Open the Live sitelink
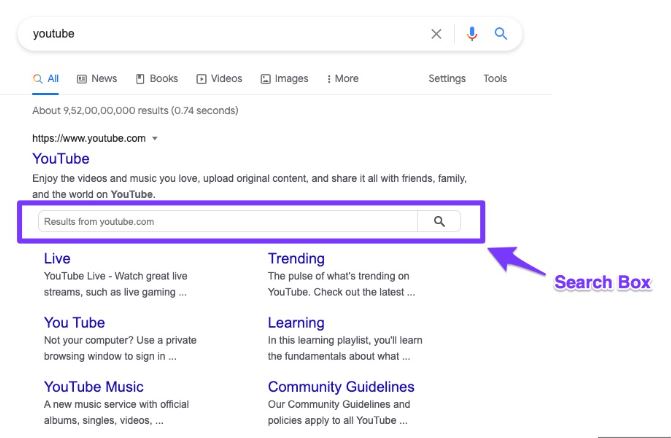Image resolution: width=671 pixels, height=438 pixels. [x=57, y=258]
